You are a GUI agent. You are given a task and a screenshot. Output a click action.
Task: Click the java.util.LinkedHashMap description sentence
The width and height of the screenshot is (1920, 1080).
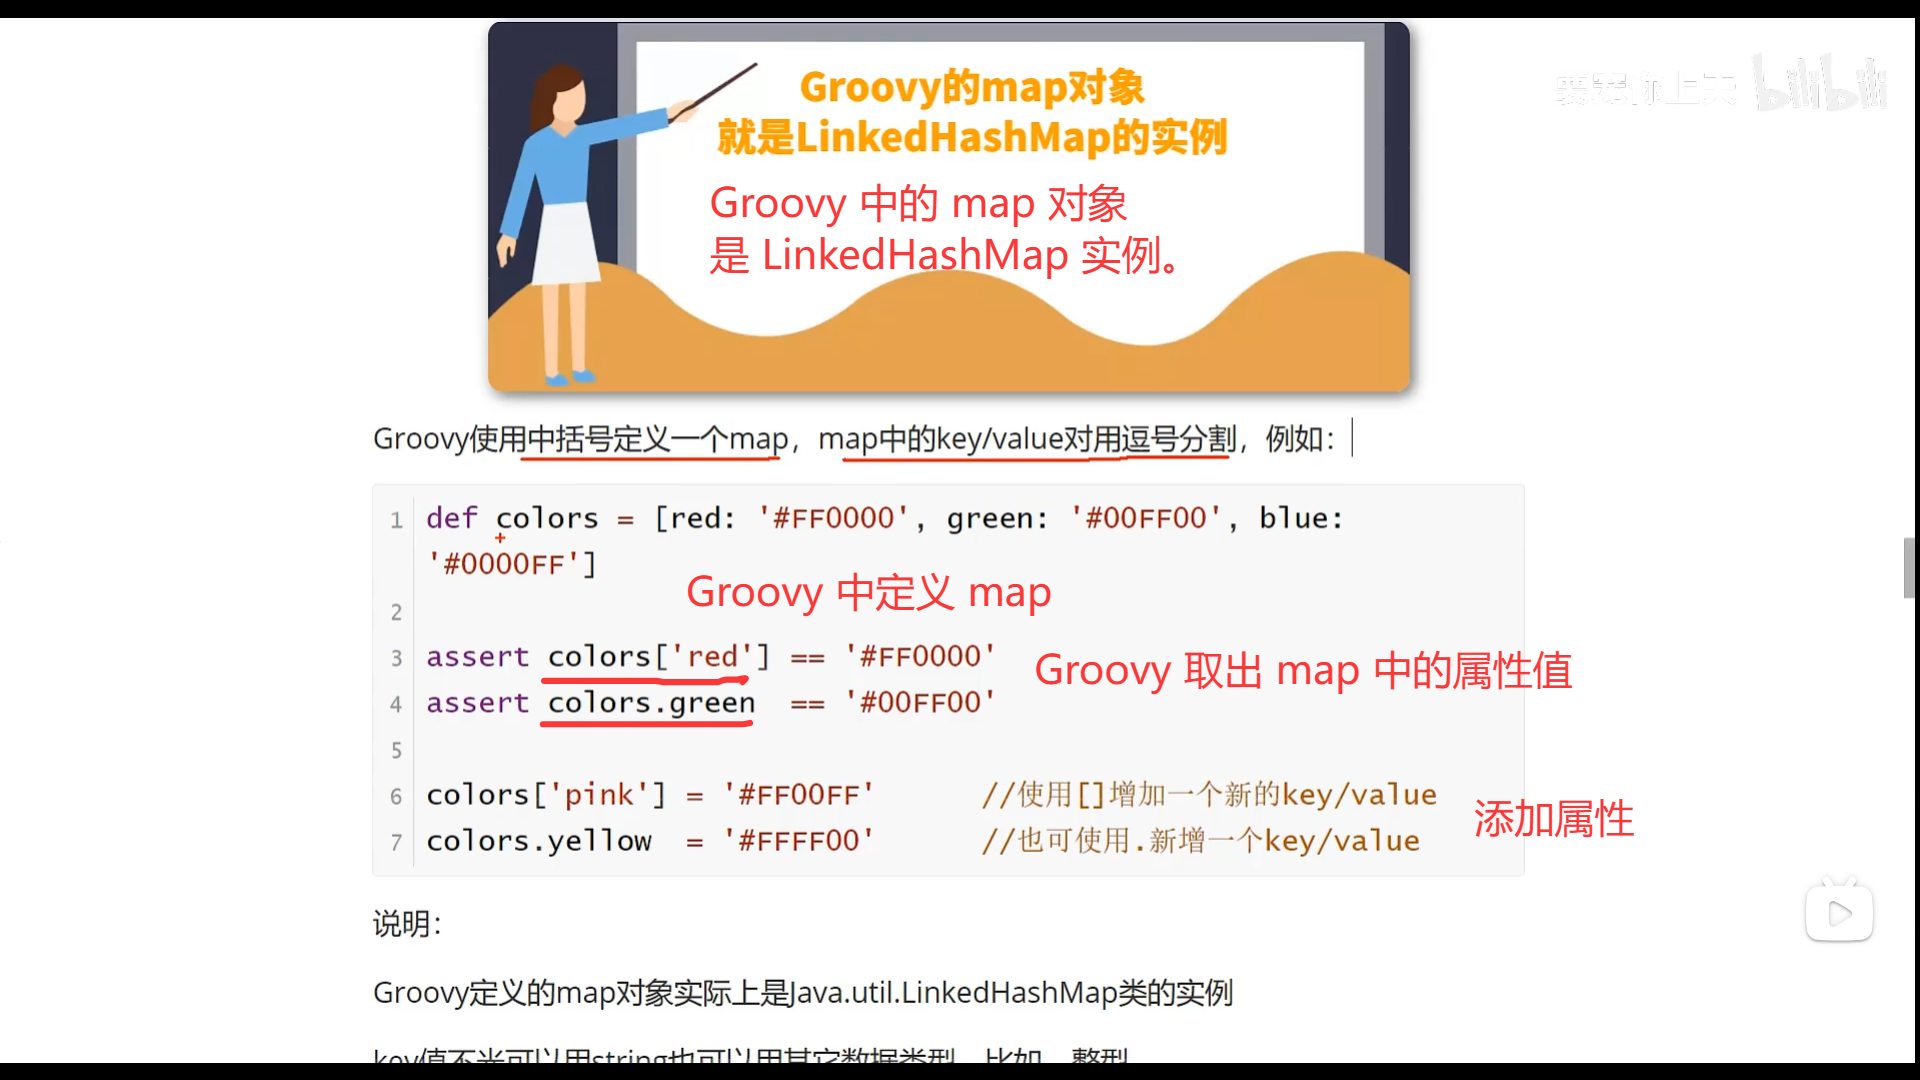tap(802, 993)
